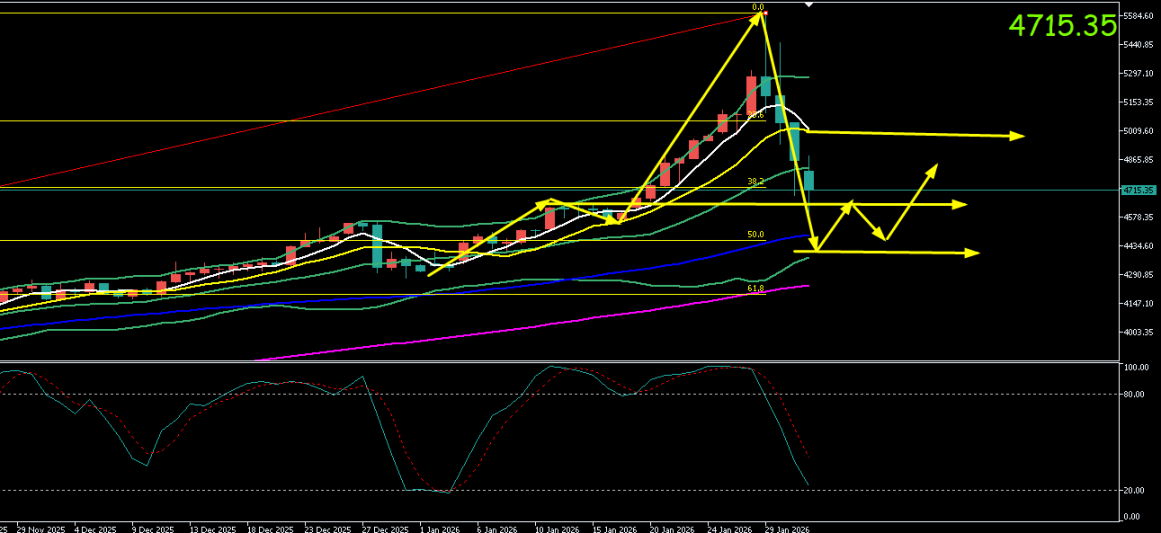Image resolution: width=1161 pixels, height=533 pixels.
Task: Click the 4003.35 price axis label
Action: (x=1139, y=332)
